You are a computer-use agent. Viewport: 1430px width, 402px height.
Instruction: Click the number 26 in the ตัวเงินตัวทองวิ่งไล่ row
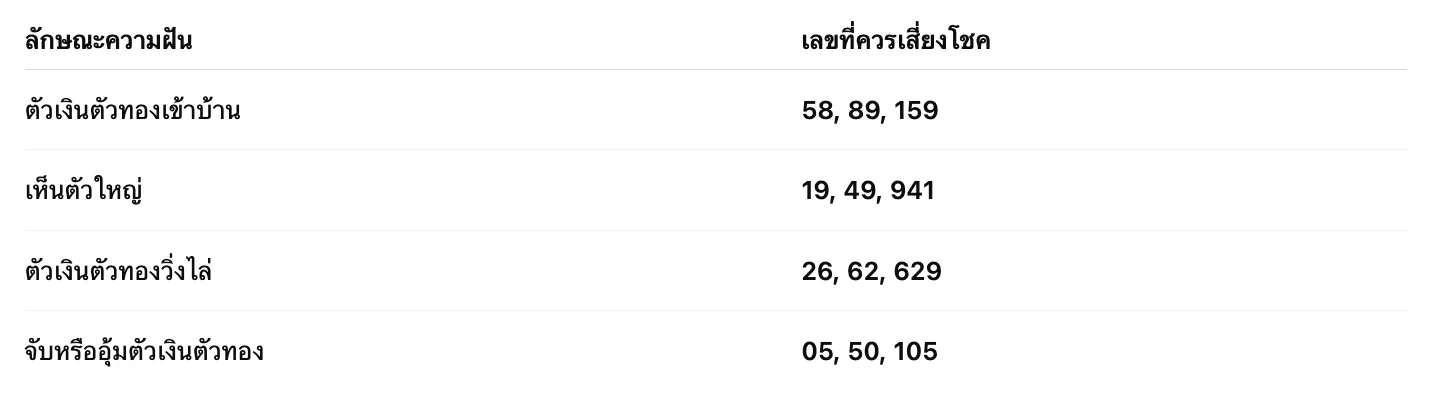[817, 271]
